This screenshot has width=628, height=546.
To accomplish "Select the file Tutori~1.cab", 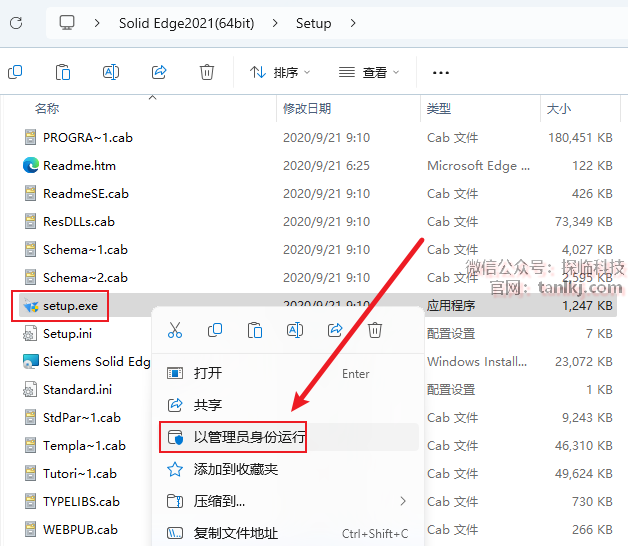I will click(x=80, y=474).
